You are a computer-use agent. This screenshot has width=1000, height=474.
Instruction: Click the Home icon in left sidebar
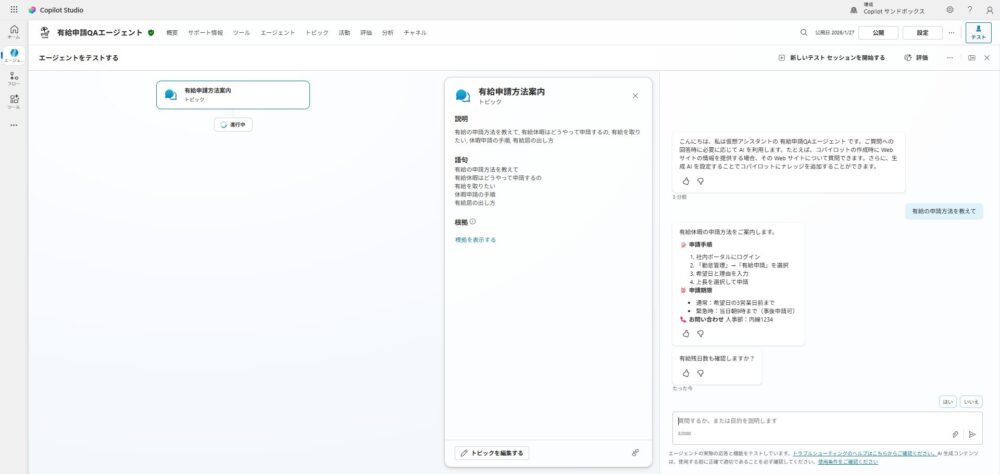point(14,31)
